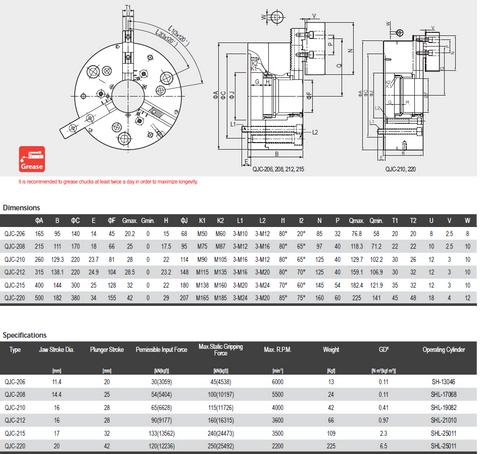Click the 'Specifications' section heading
This screenshot has height=454, width=480.
[x=25, y=335]
